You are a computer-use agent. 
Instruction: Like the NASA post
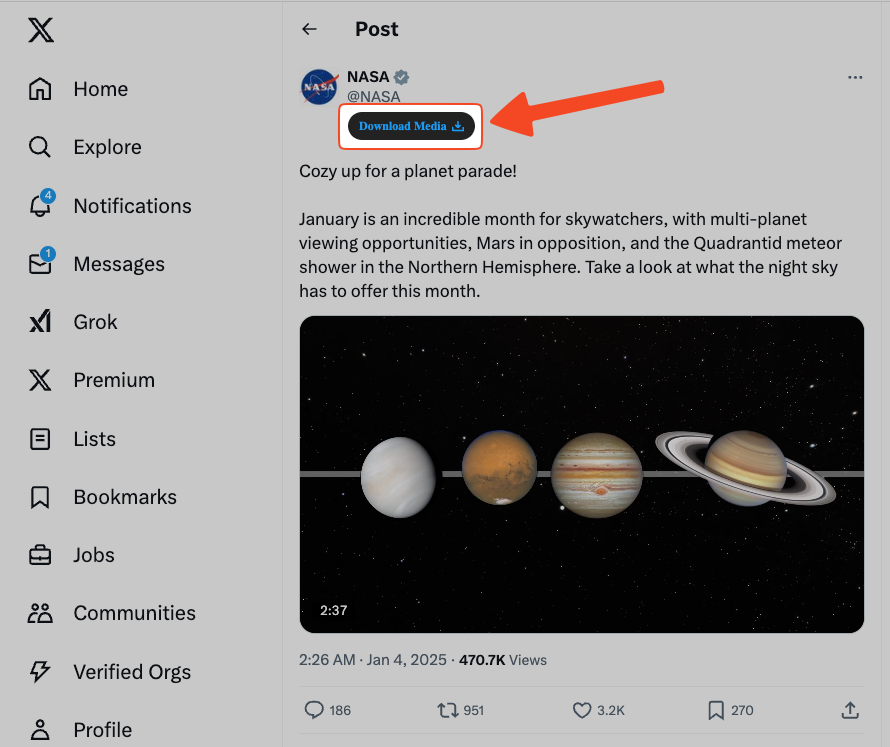click(582, 710)
